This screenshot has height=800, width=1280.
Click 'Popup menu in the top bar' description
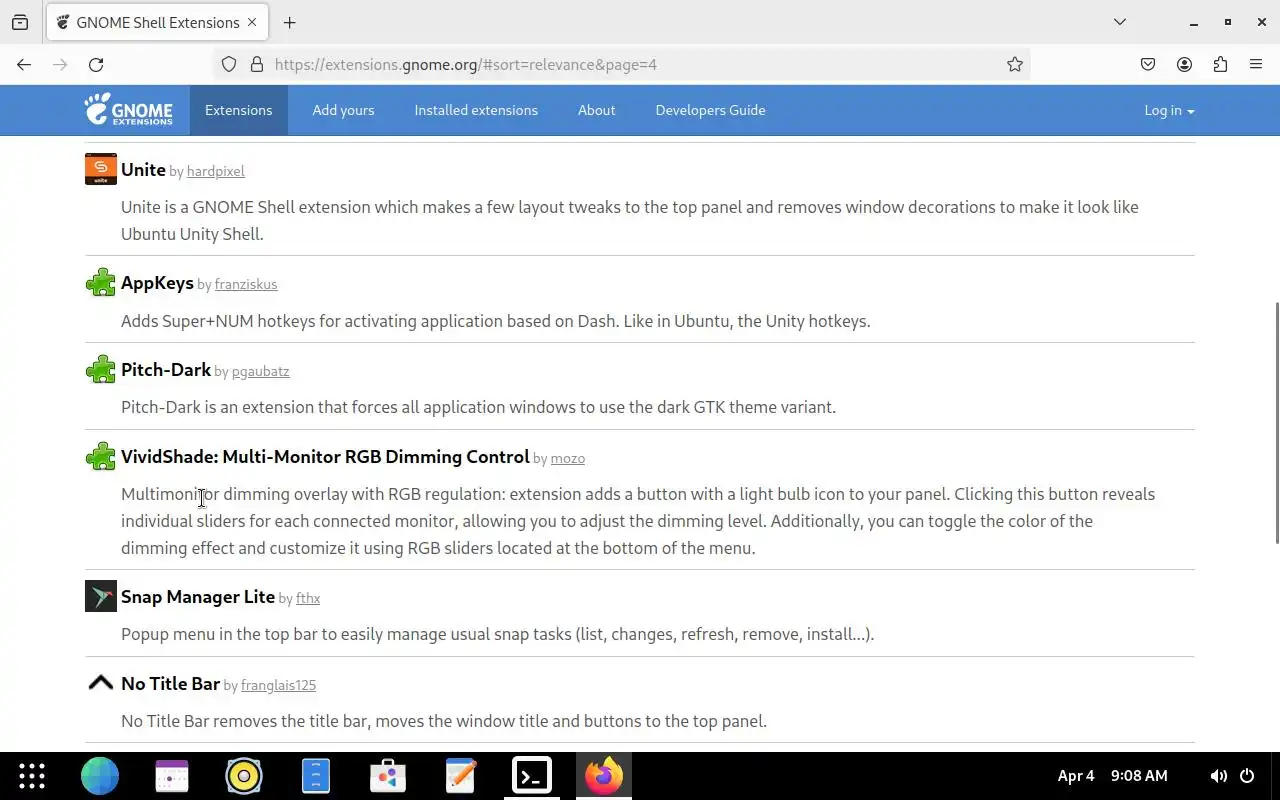coord(497,634)
